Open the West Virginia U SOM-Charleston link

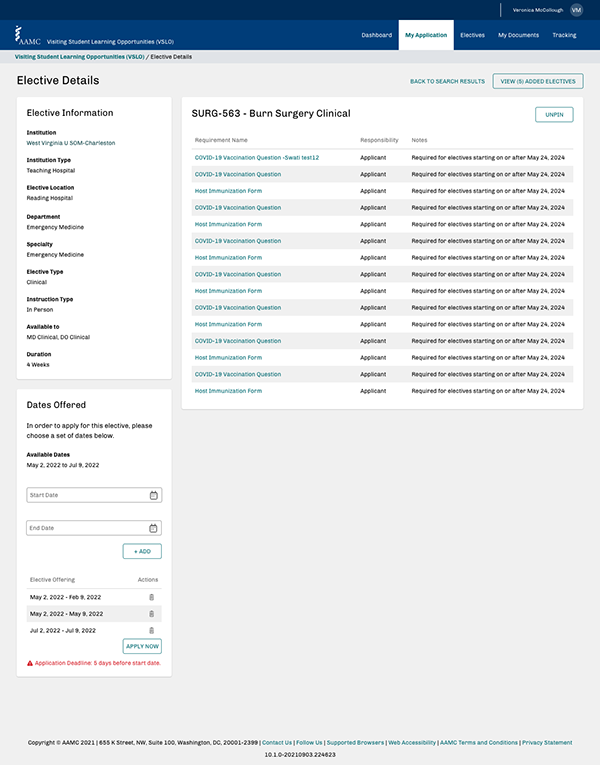pos(71,143)
